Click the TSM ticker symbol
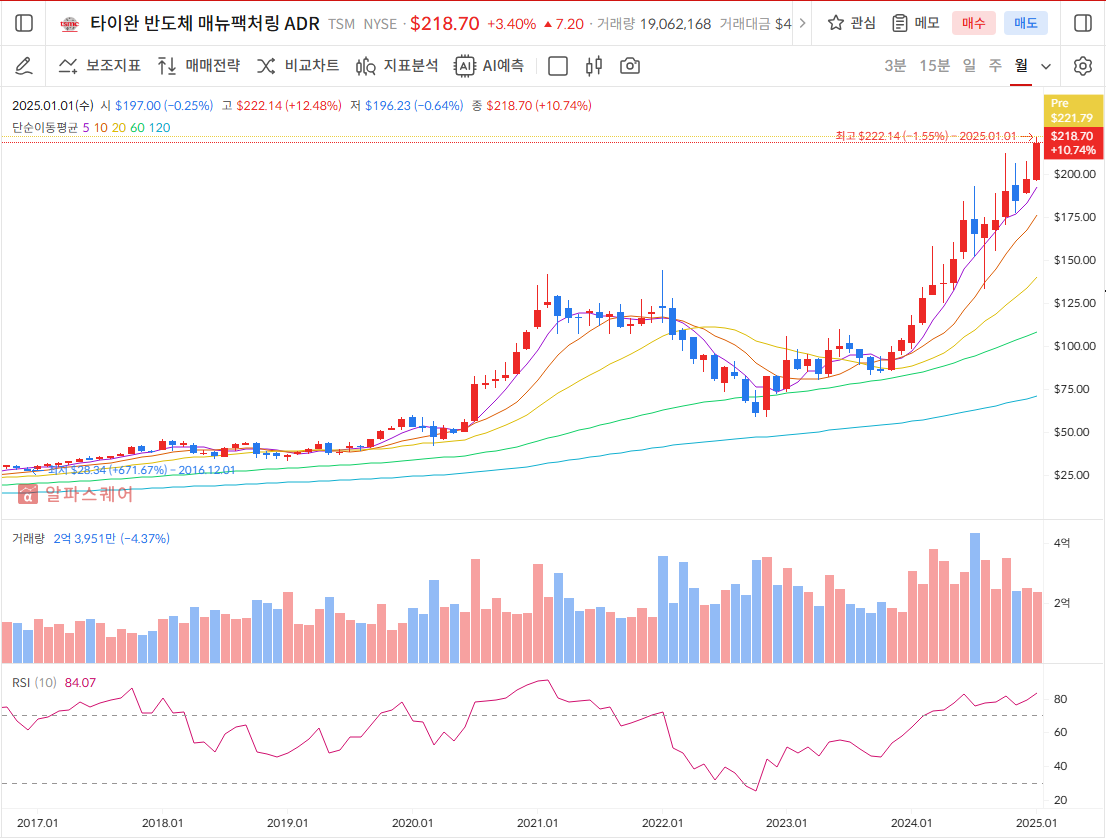Viewport: 1106px width, 838px height. pos(341,24)
